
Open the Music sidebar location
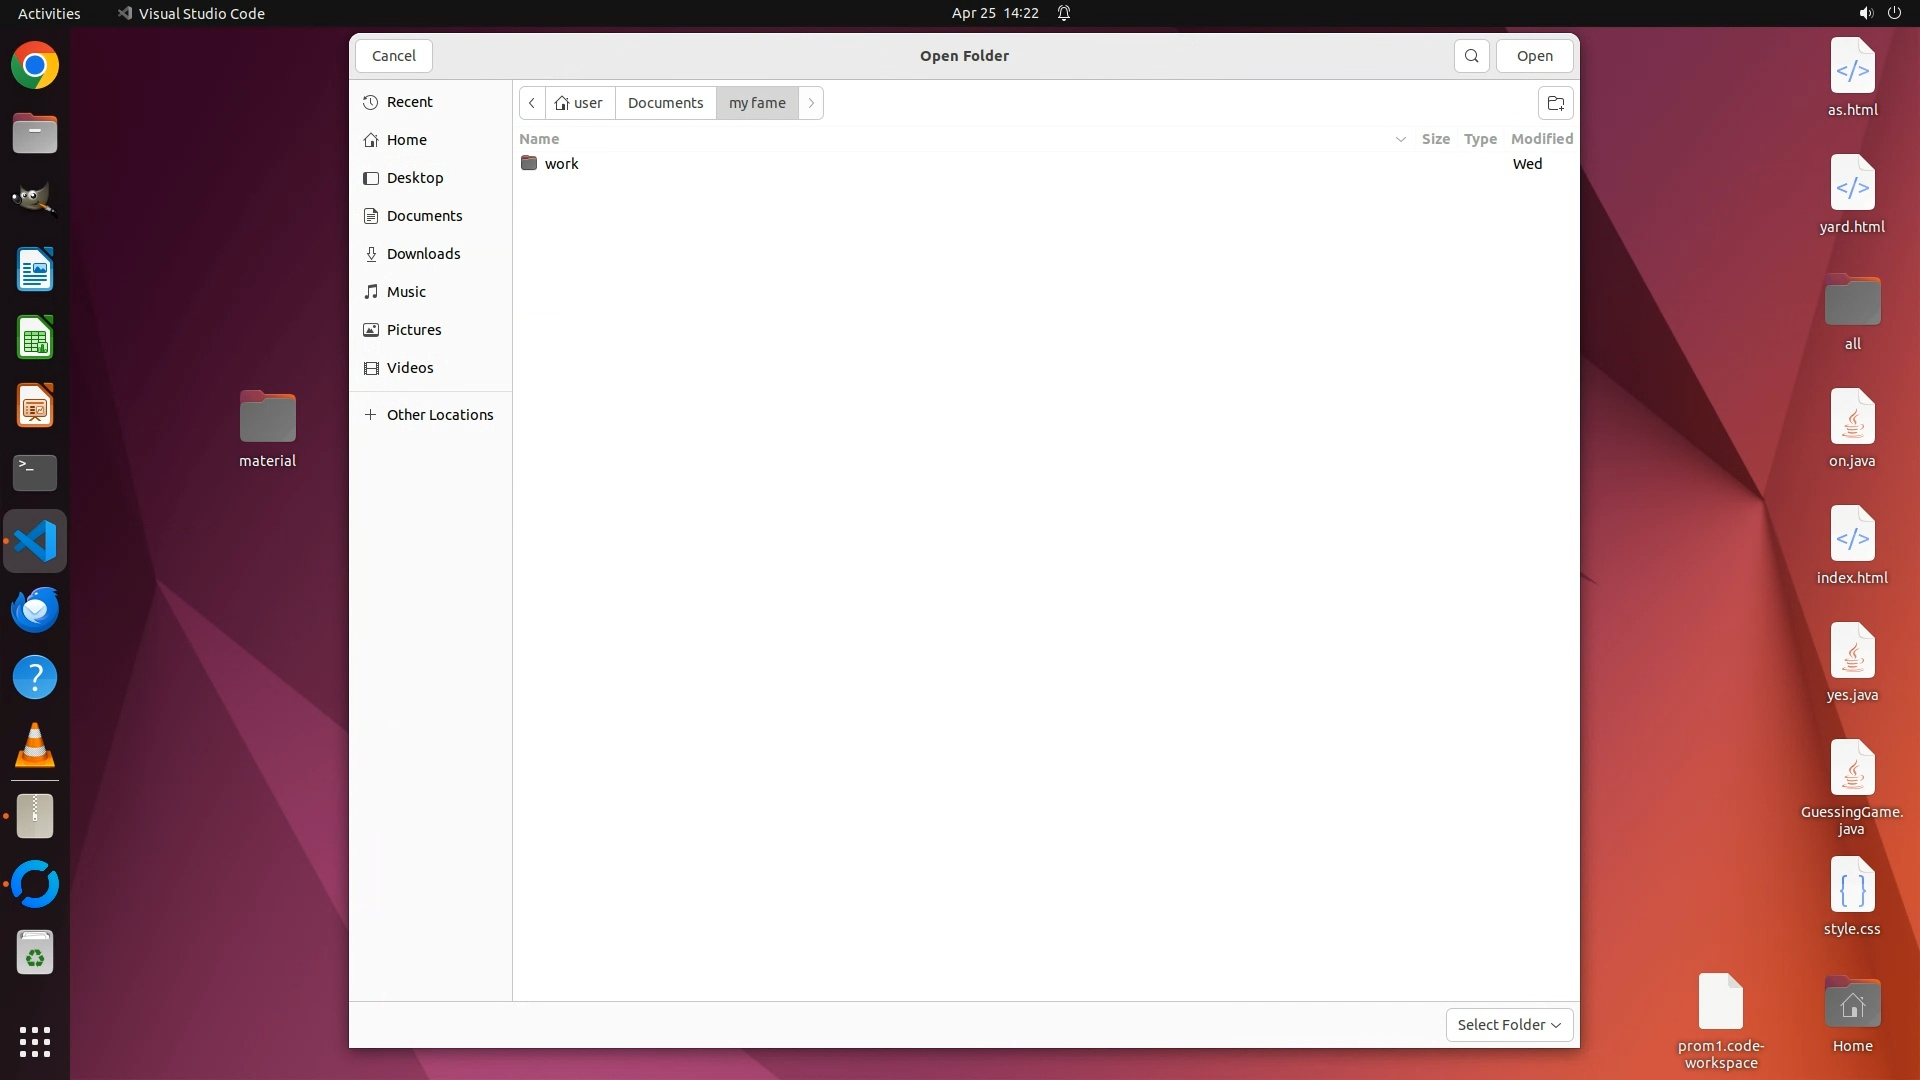(406, 292)
